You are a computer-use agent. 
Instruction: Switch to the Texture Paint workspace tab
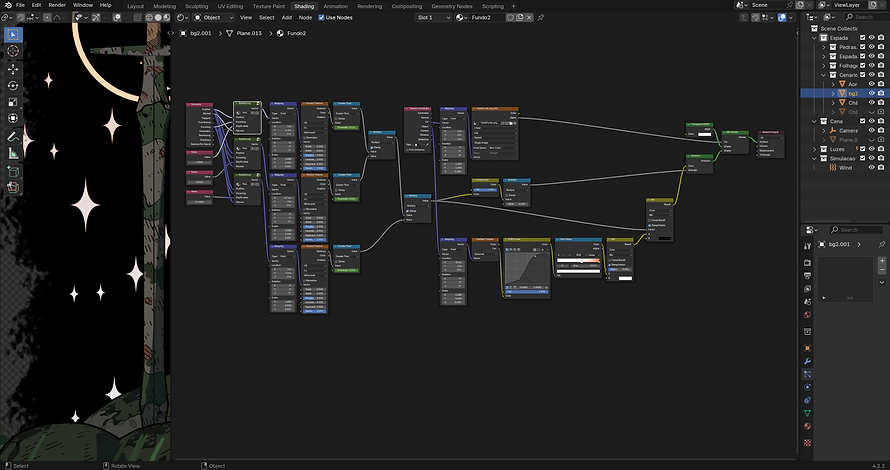click(268, 6)
